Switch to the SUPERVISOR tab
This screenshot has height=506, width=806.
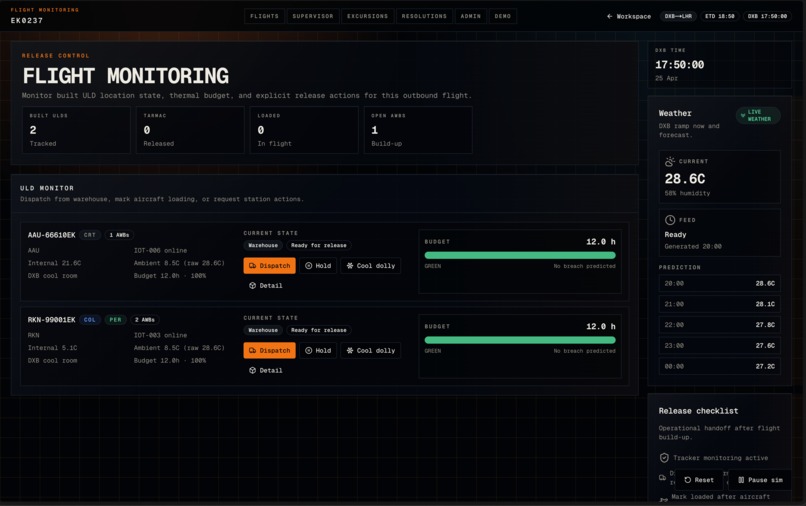313,16
